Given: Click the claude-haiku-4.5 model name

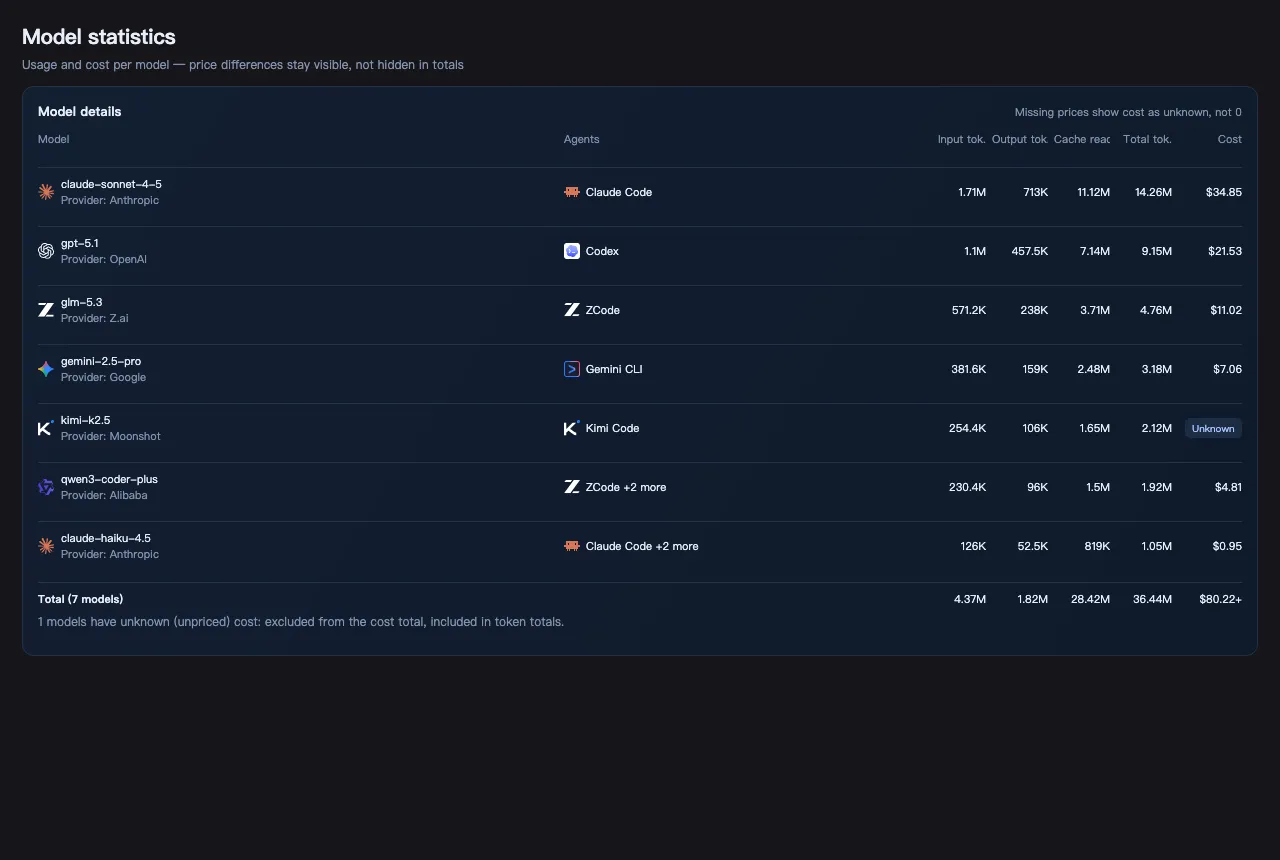Looking at the screenshot, I should tap(106, 538).
